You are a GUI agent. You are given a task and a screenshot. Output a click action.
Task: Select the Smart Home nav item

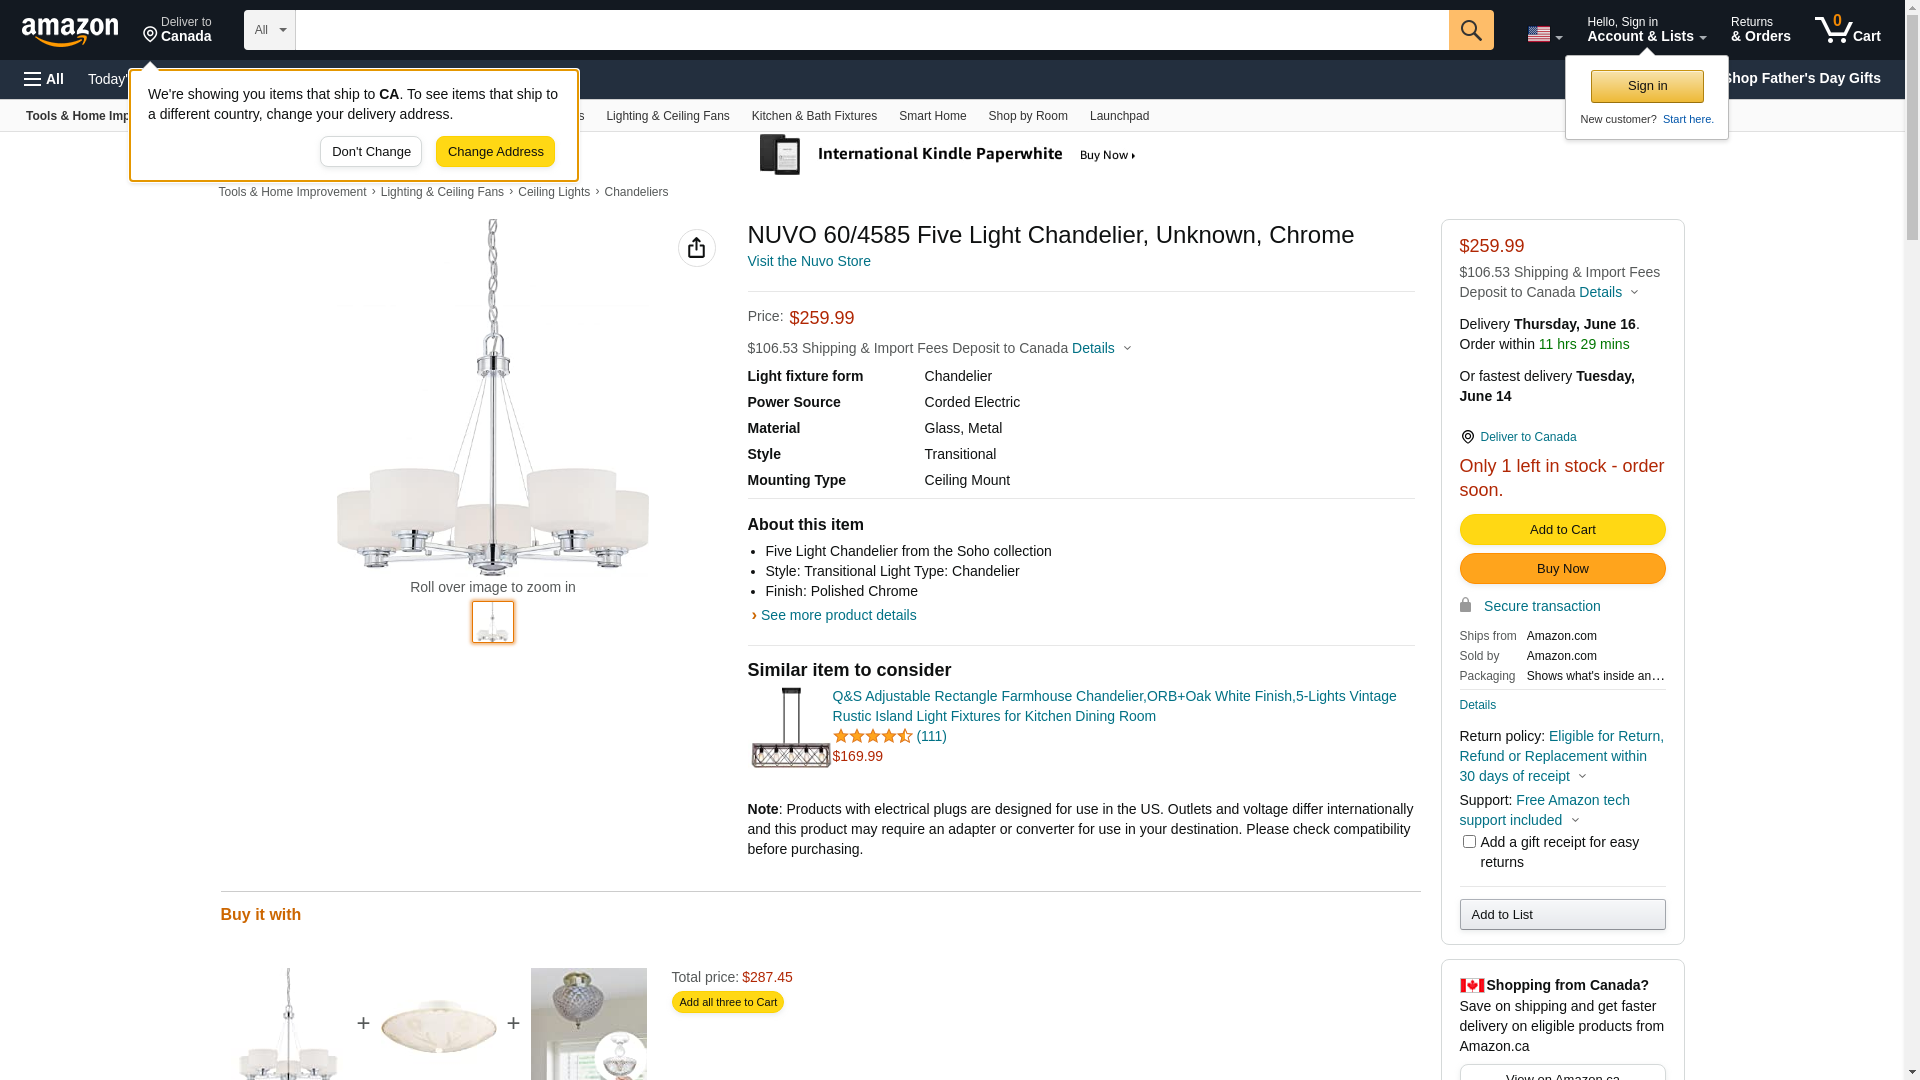pyautogui.click(x=932, y=116)
